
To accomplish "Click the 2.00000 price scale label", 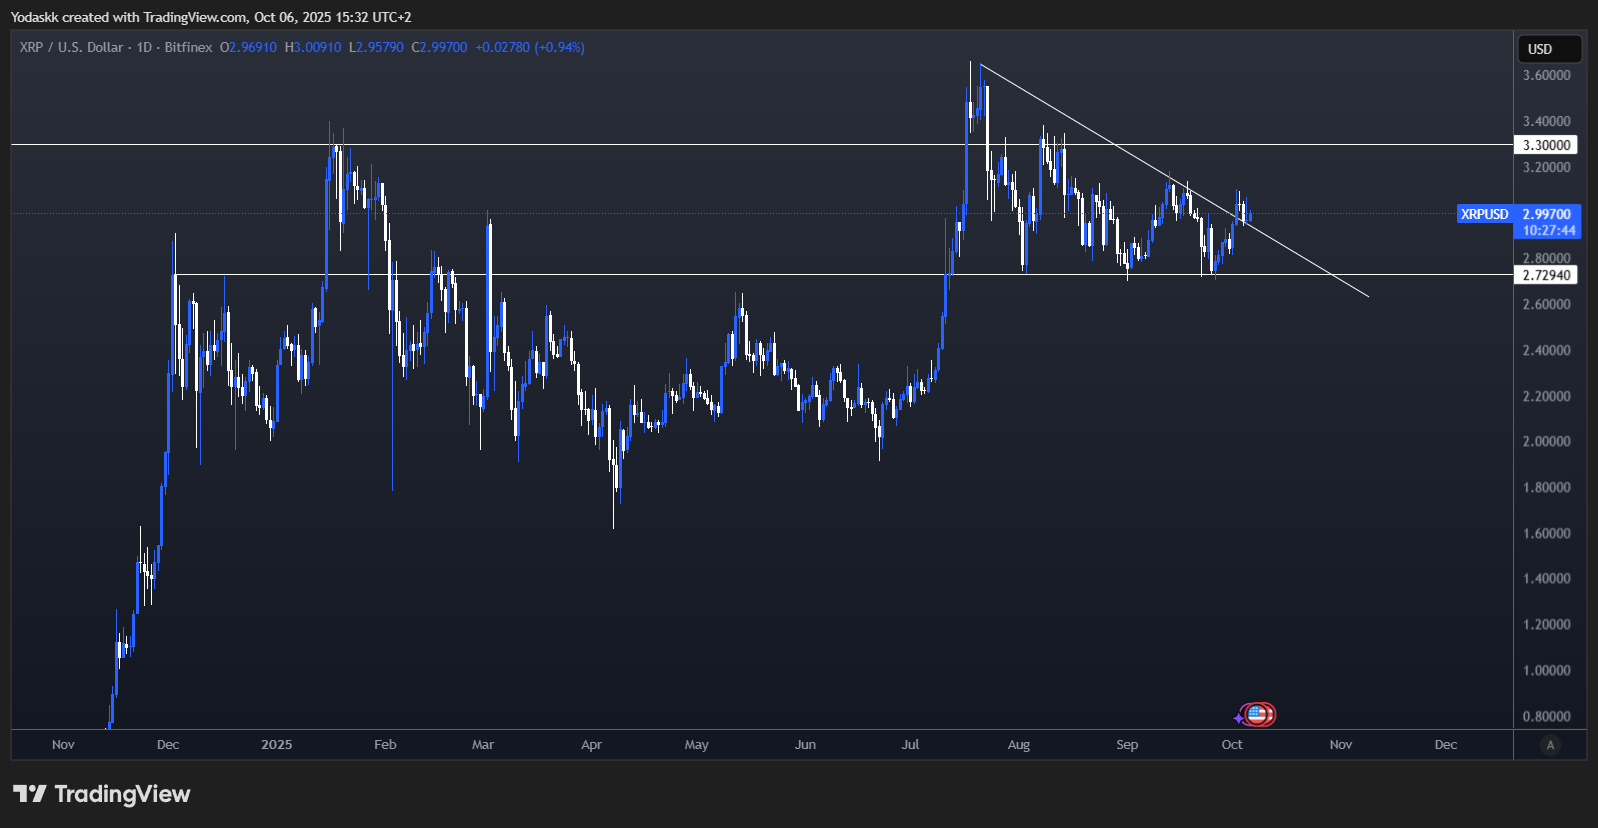I will click(x=1546, y=441).
